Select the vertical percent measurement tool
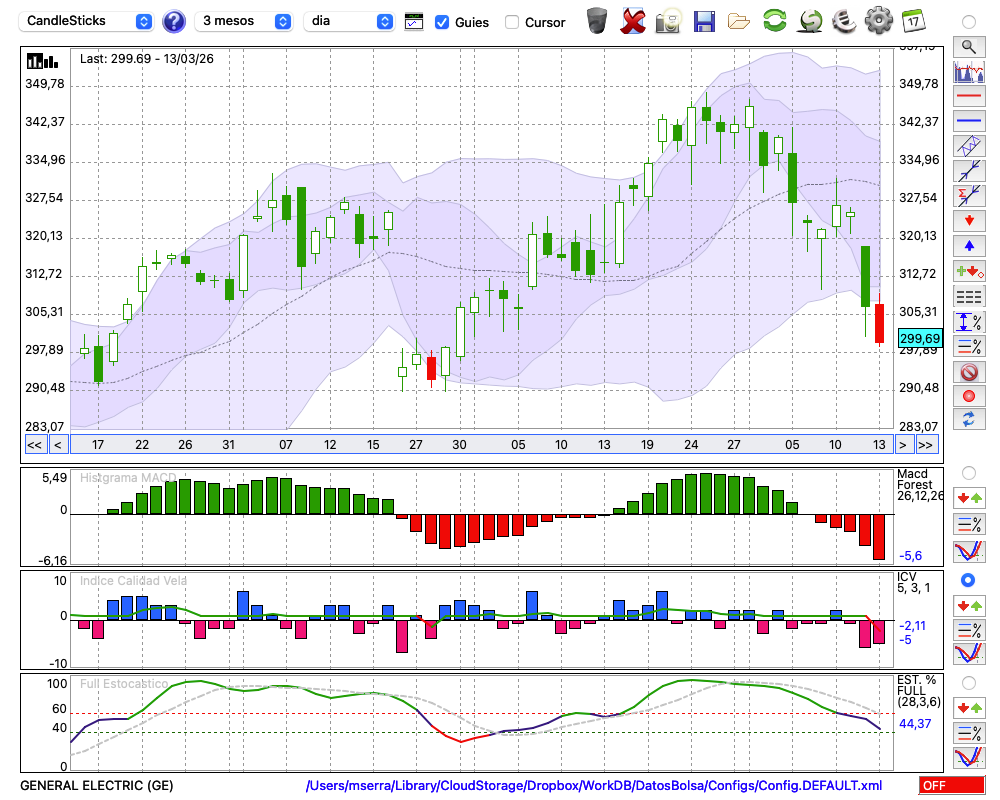Screen dimensions: 1000x800 point(969,322)
